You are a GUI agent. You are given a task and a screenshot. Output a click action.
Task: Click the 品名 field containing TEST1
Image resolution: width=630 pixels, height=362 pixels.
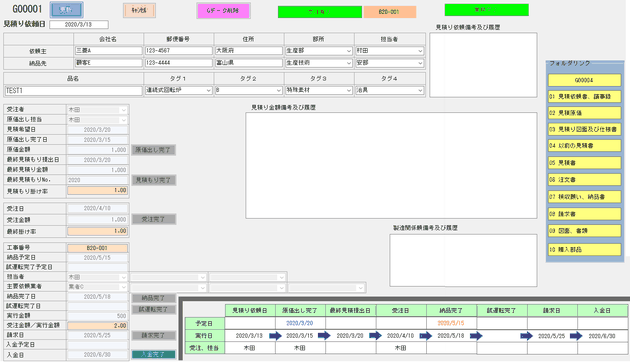(x=74, y=91)
